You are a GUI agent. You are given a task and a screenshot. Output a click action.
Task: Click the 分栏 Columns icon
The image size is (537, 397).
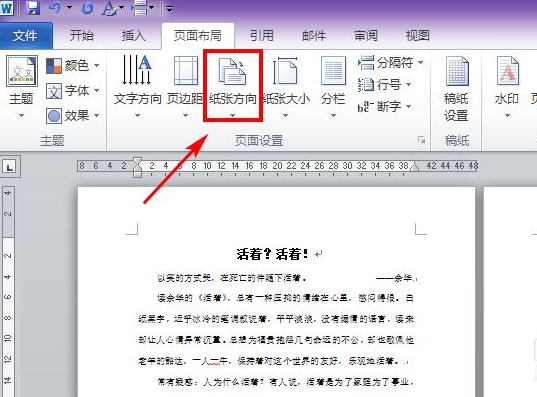point(333,71)
